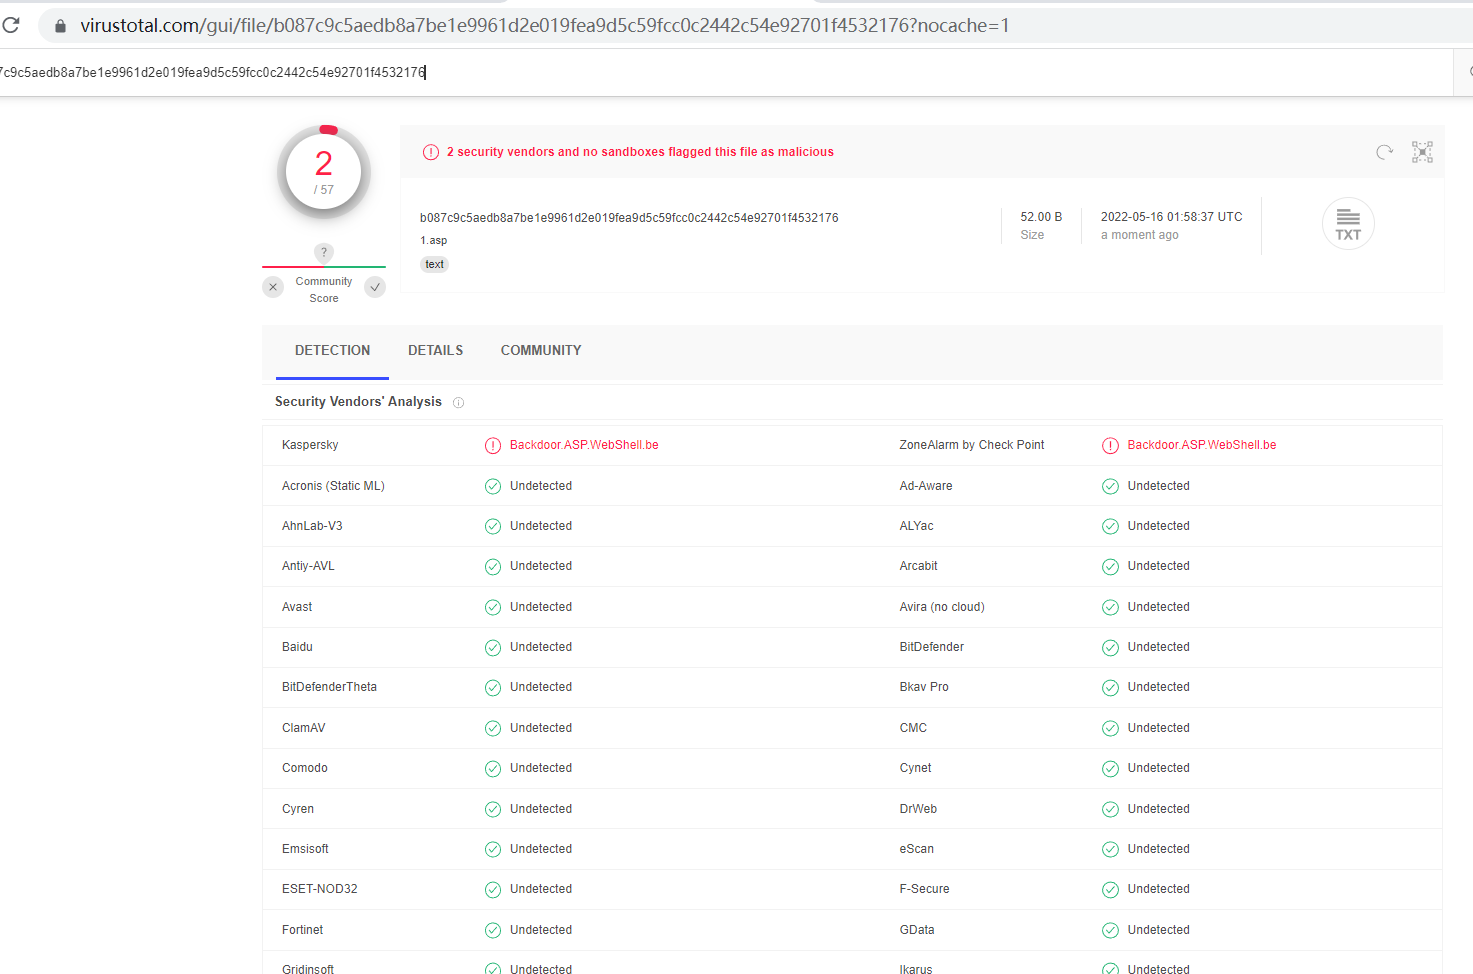Click the Fortinet vendor name
This screenshot has width=1473, height=974.
click(x=302, y=930)
